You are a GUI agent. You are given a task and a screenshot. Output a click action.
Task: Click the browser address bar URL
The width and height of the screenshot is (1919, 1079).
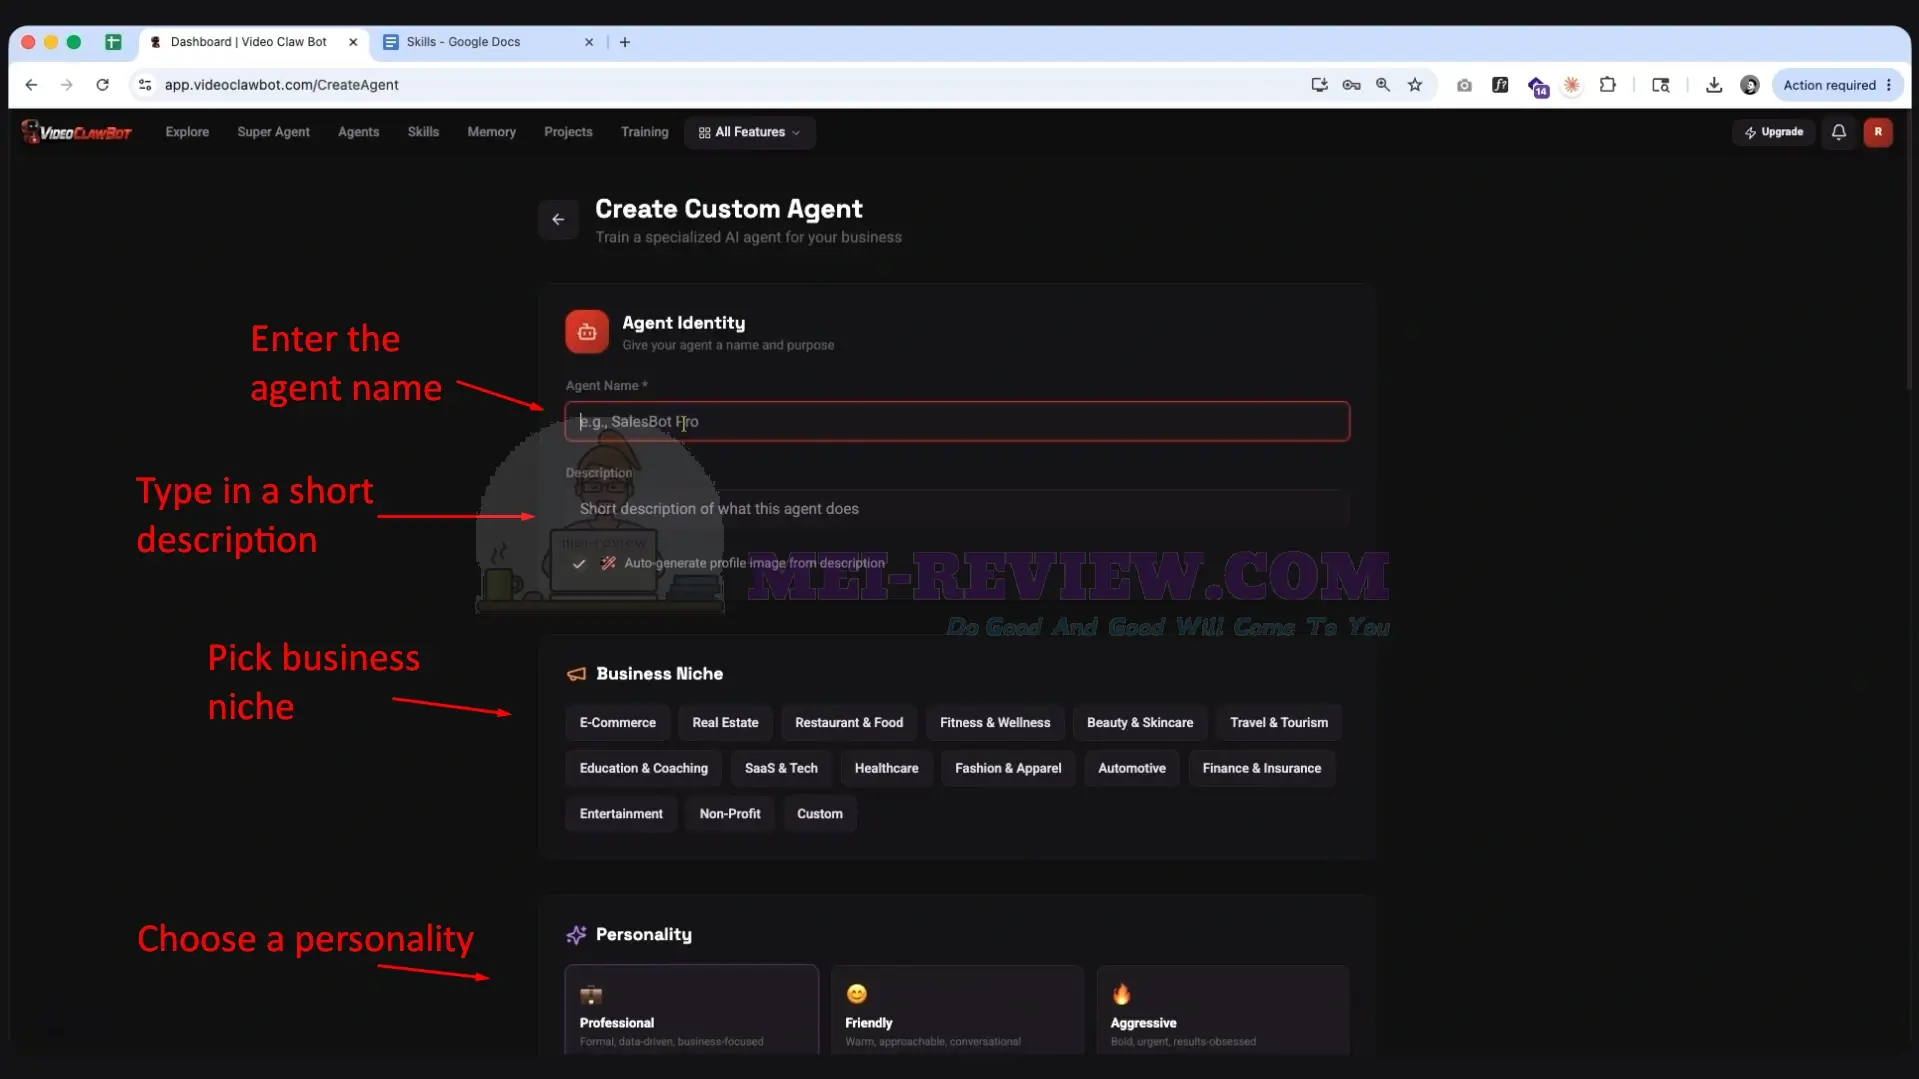(x=281, y=85)
